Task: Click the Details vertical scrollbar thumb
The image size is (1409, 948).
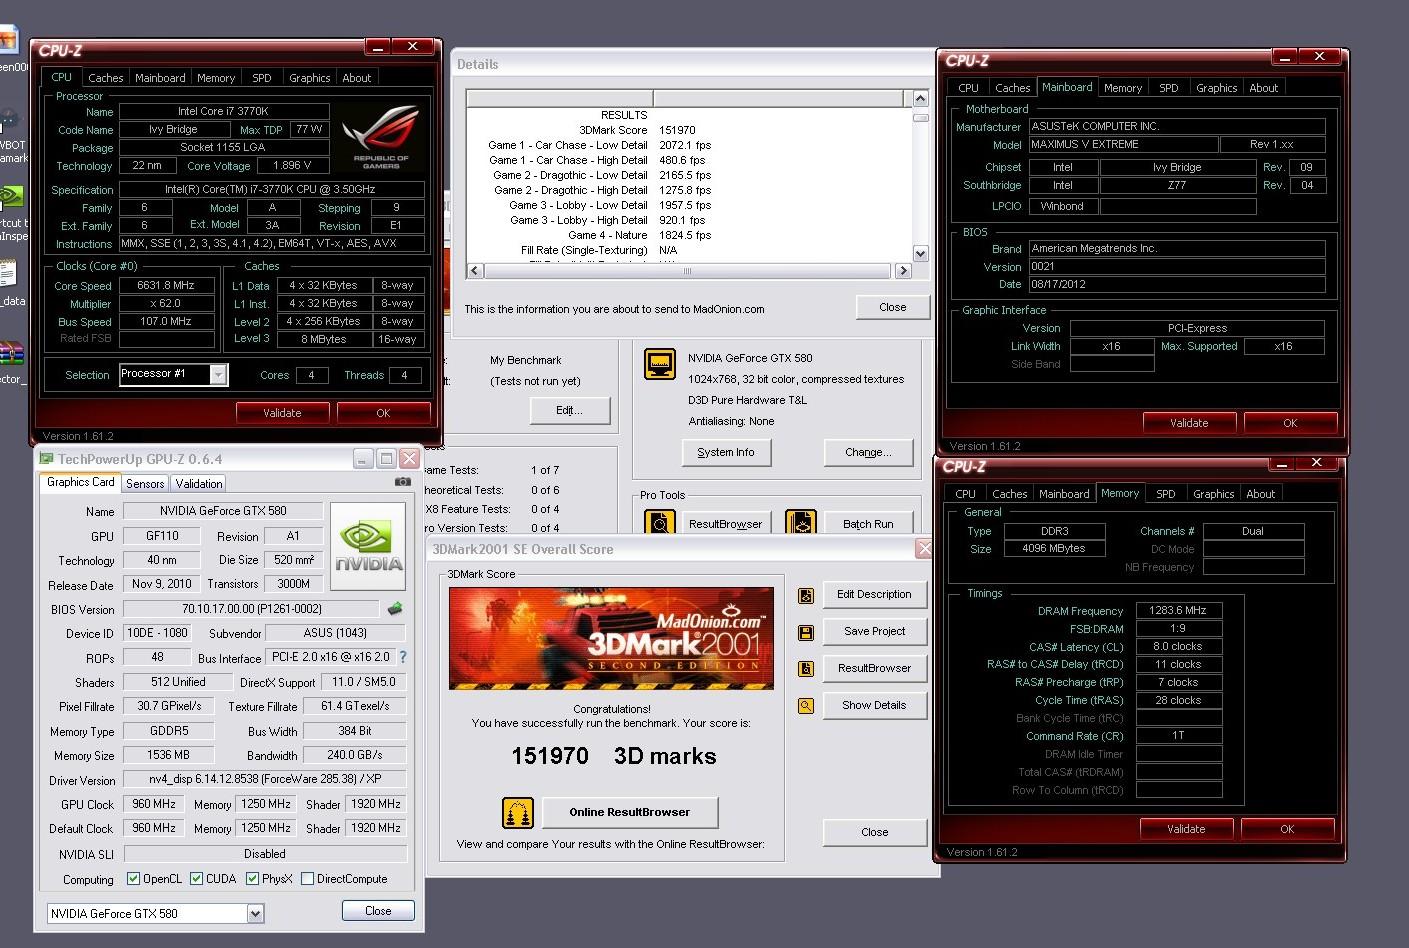Action: 920,116
